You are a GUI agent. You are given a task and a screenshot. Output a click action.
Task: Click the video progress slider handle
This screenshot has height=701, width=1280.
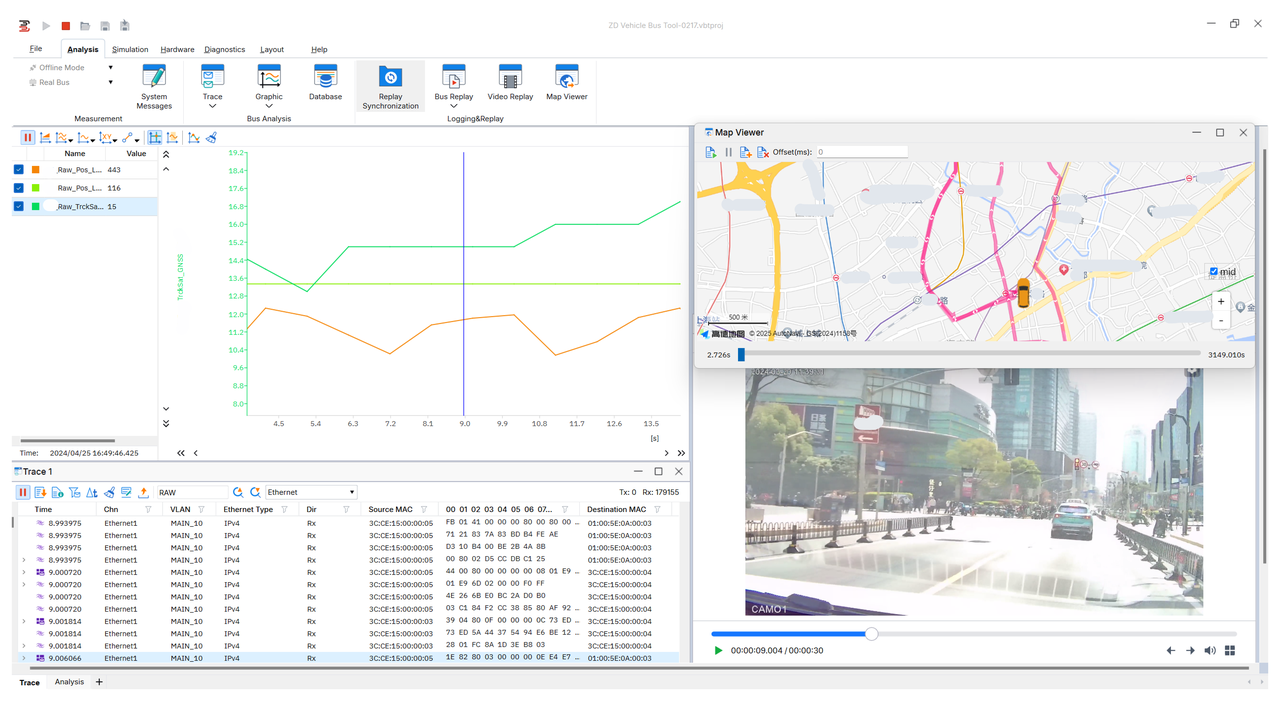[x=871, y=633]
